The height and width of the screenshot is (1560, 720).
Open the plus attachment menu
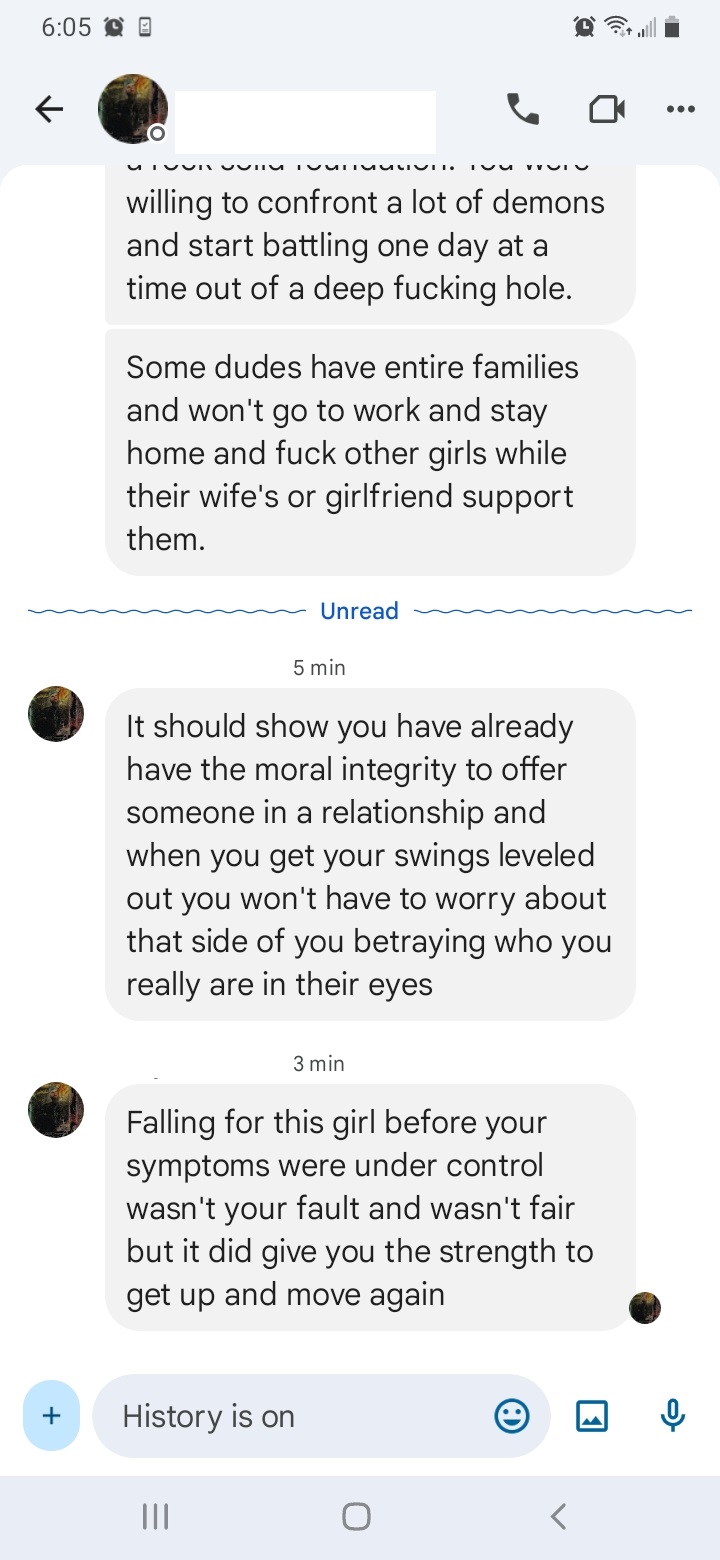tap(51, 1416)
